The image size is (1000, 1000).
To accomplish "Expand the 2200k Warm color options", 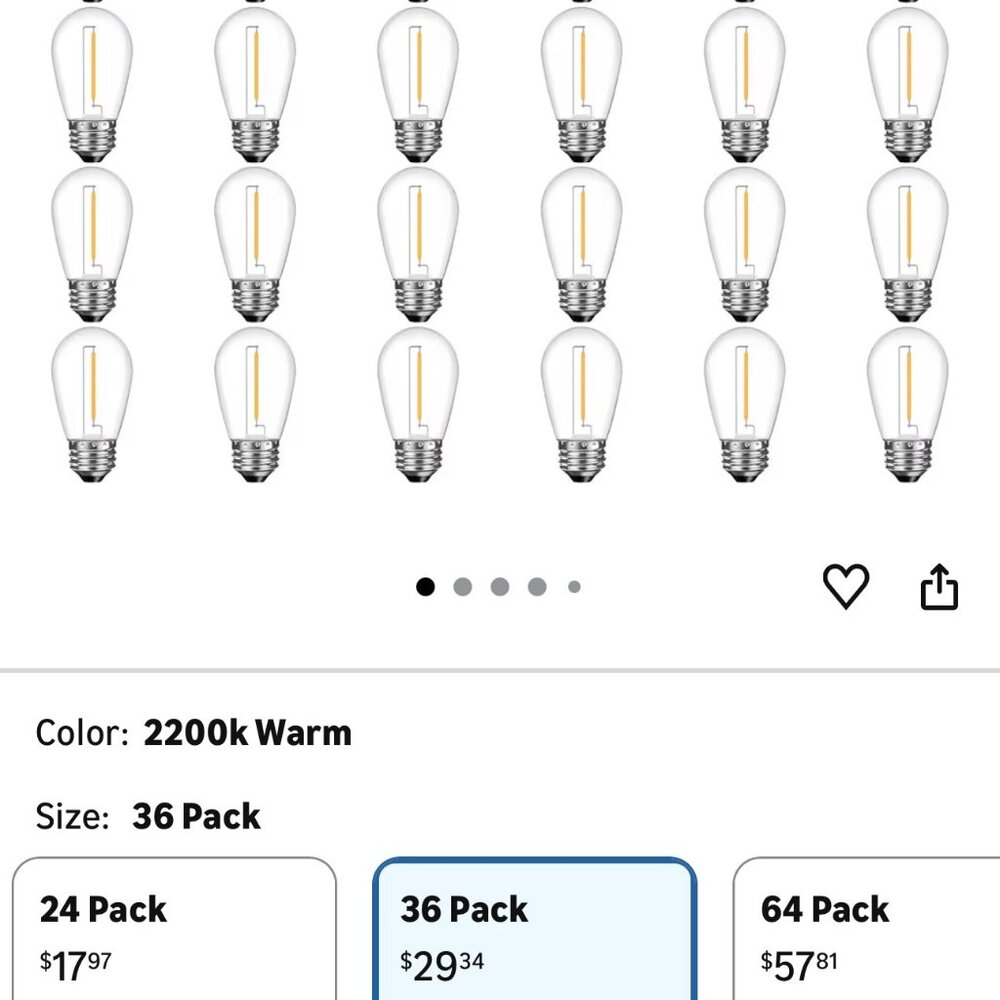I will pyautogui.click(x=248, y=732).
